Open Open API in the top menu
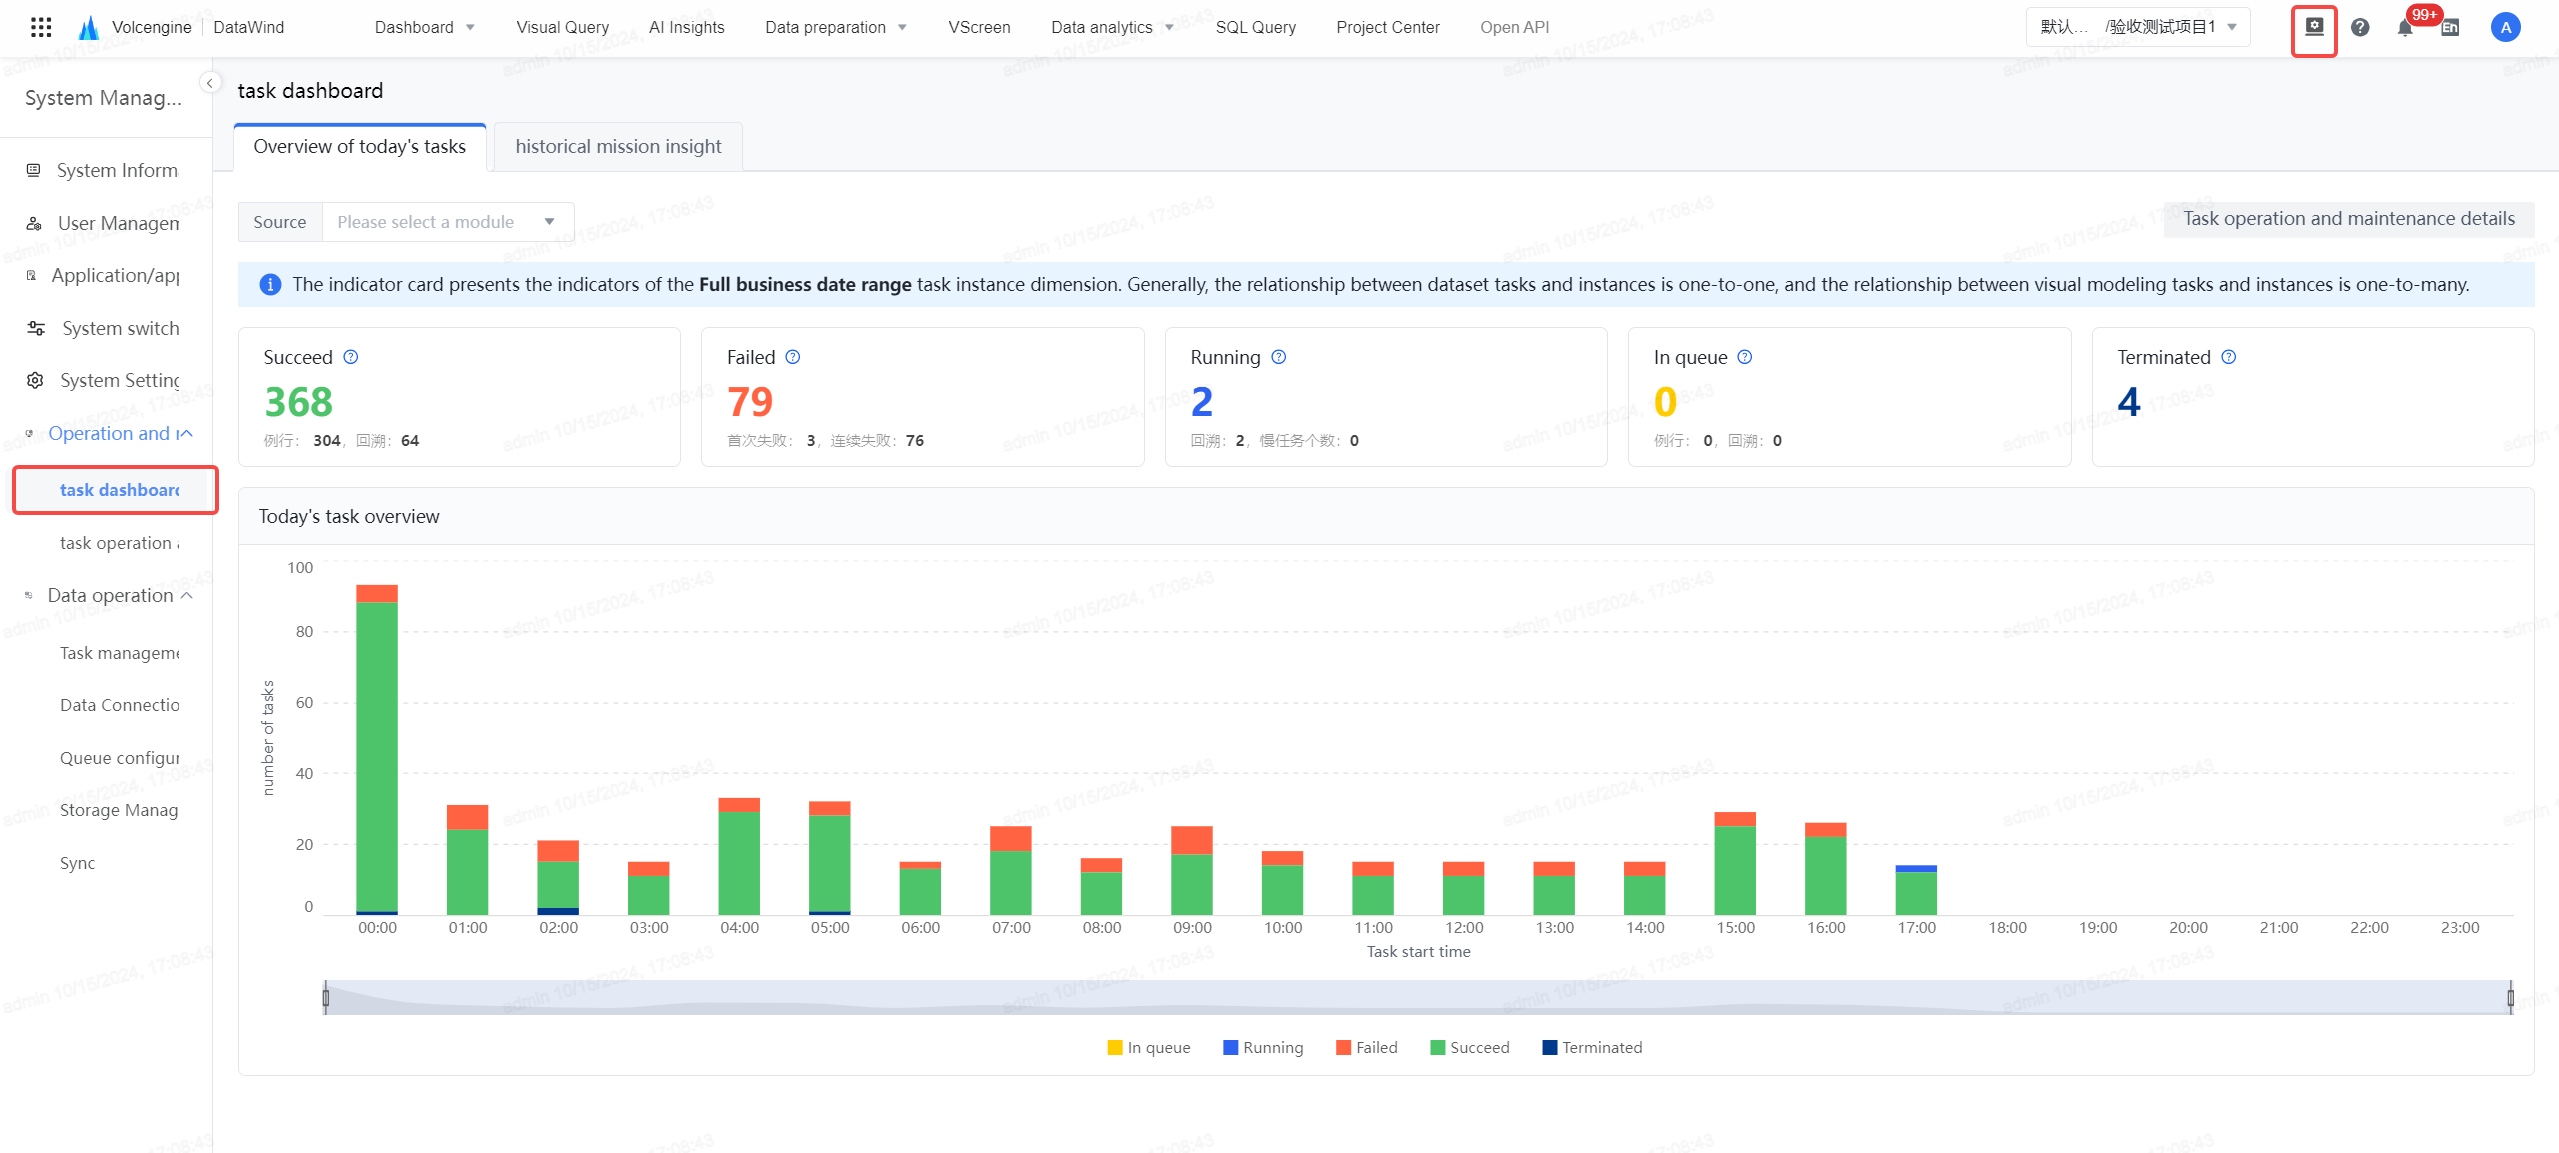2559x1153 pixels. 1514,27
